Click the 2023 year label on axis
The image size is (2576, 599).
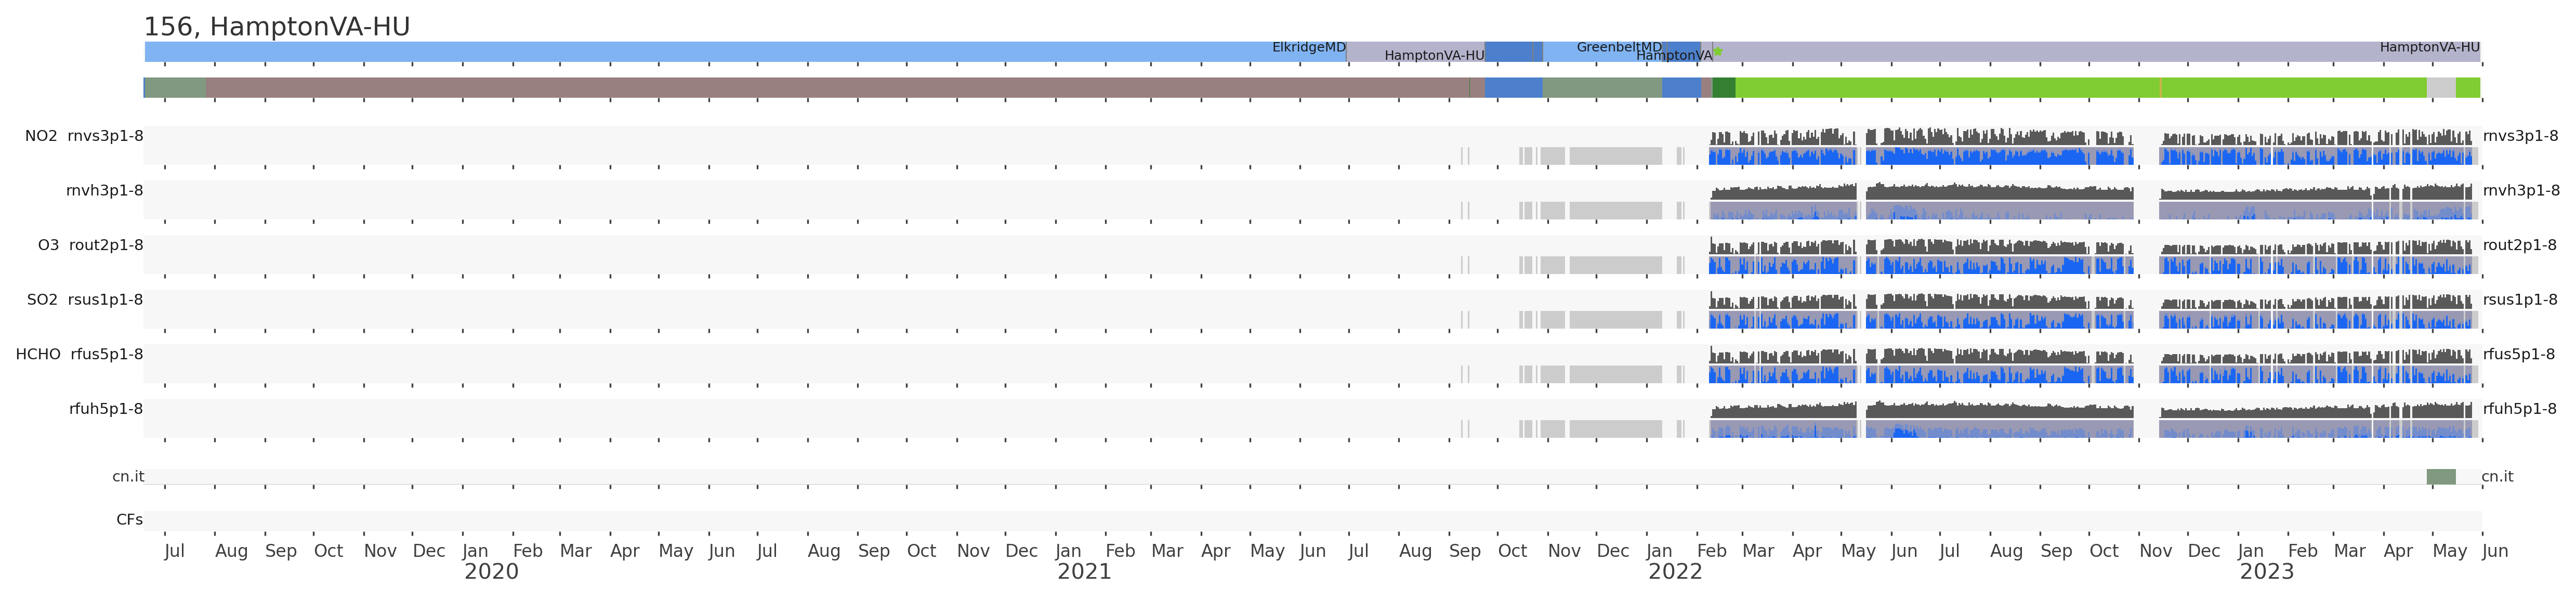click(2266, 572)
